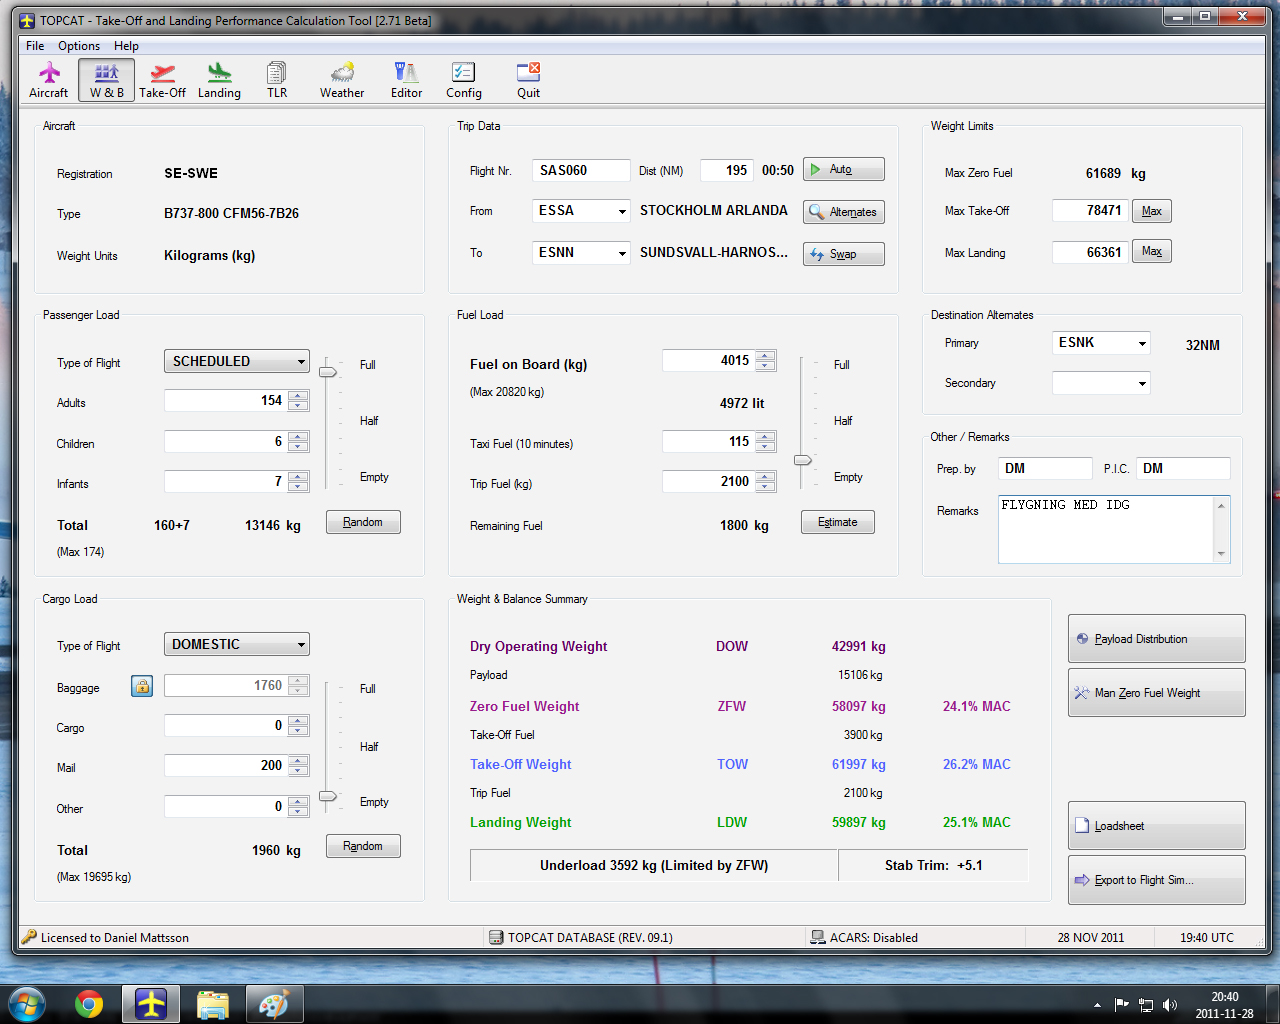The height and width of the screenshot is (1024, 1280).
Task: Click the fuel load slider handle
Action: [x=803, y=460]
